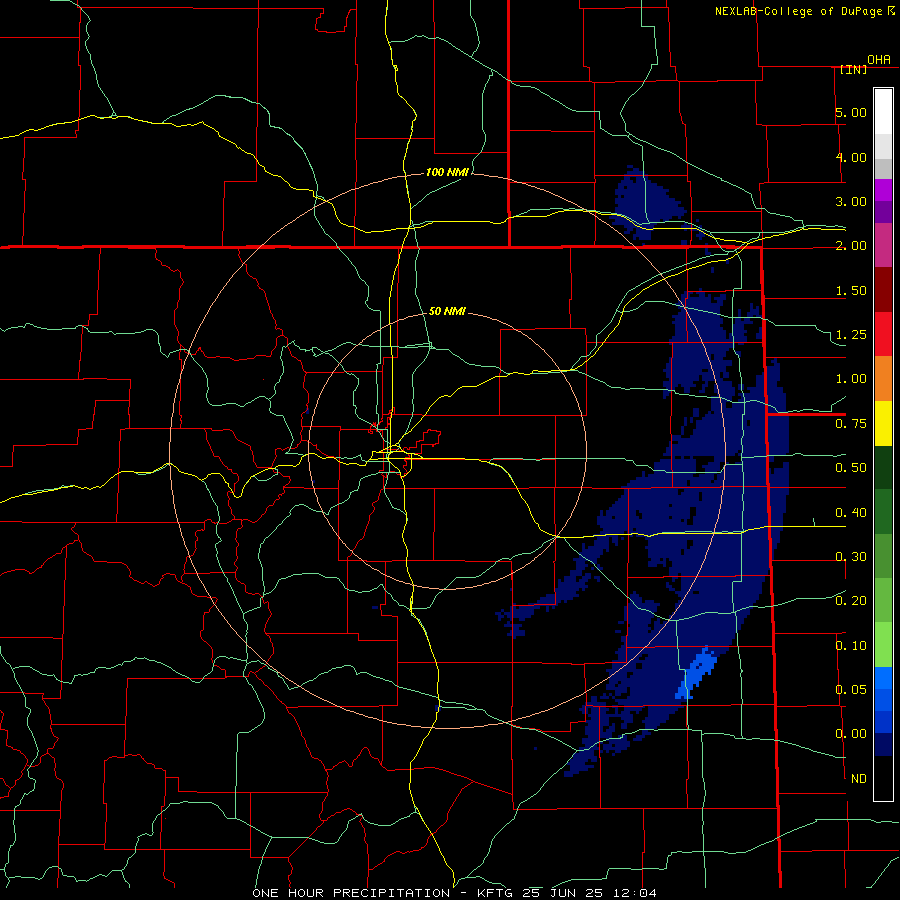Viewport: 900px width, 900px height.
Task: Click the KFTG radar site identifier
Action: point(497,893)
